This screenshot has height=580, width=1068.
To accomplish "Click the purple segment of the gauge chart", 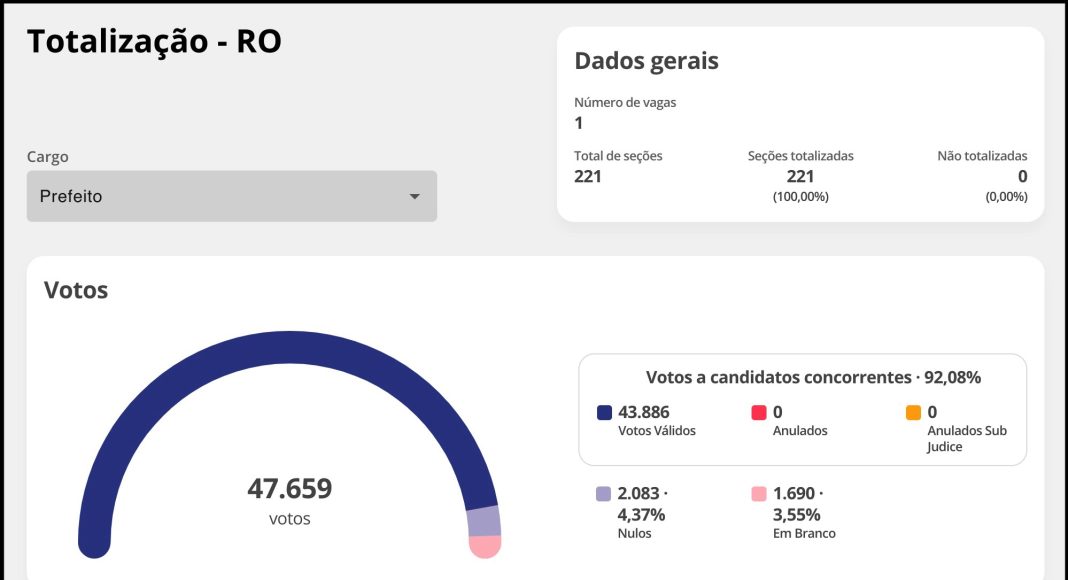I will pyautogui.click(x=484, y=520).
